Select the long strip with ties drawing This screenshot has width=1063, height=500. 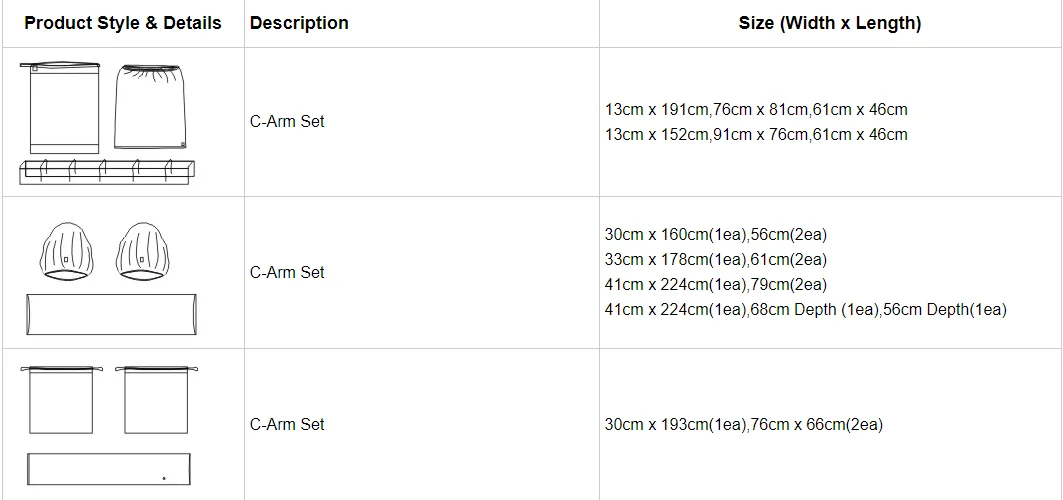(107, 171)
